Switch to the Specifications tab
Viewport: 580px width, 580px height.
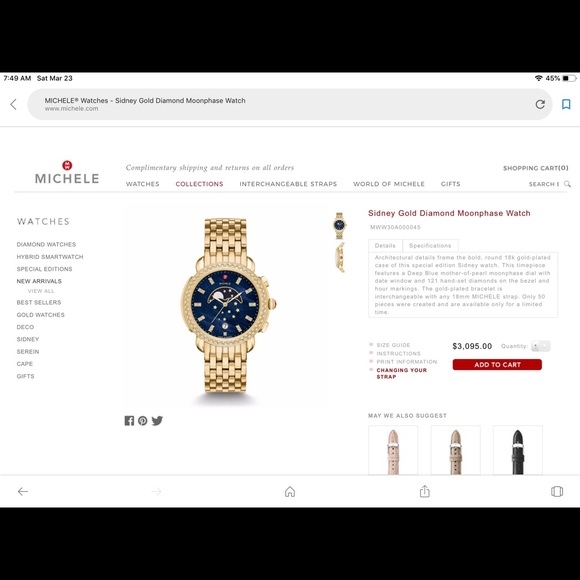430,246
